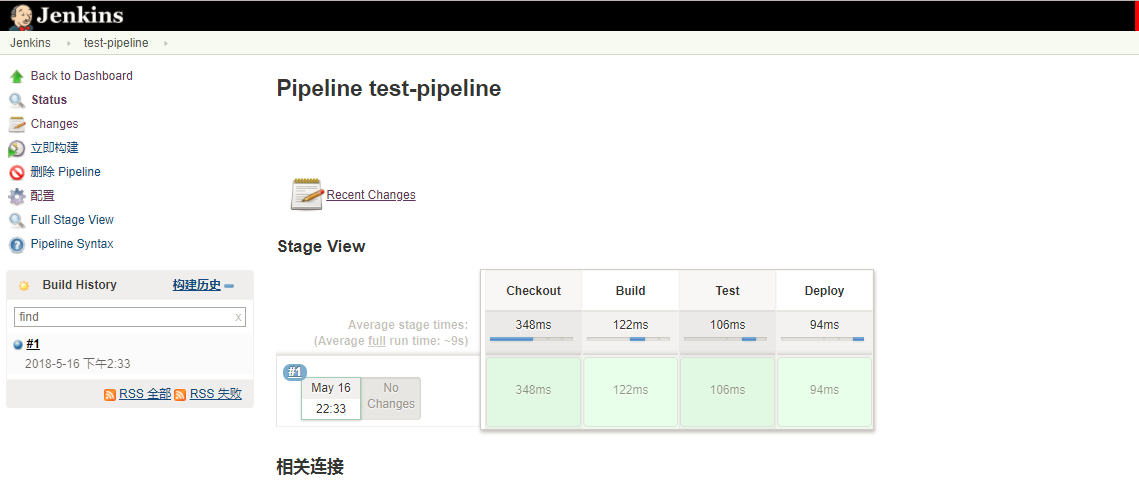This screenshot has width=1139, height=497.
Task: Click the large Recent Changes notepad icon
Action: (x=307, y=194)
